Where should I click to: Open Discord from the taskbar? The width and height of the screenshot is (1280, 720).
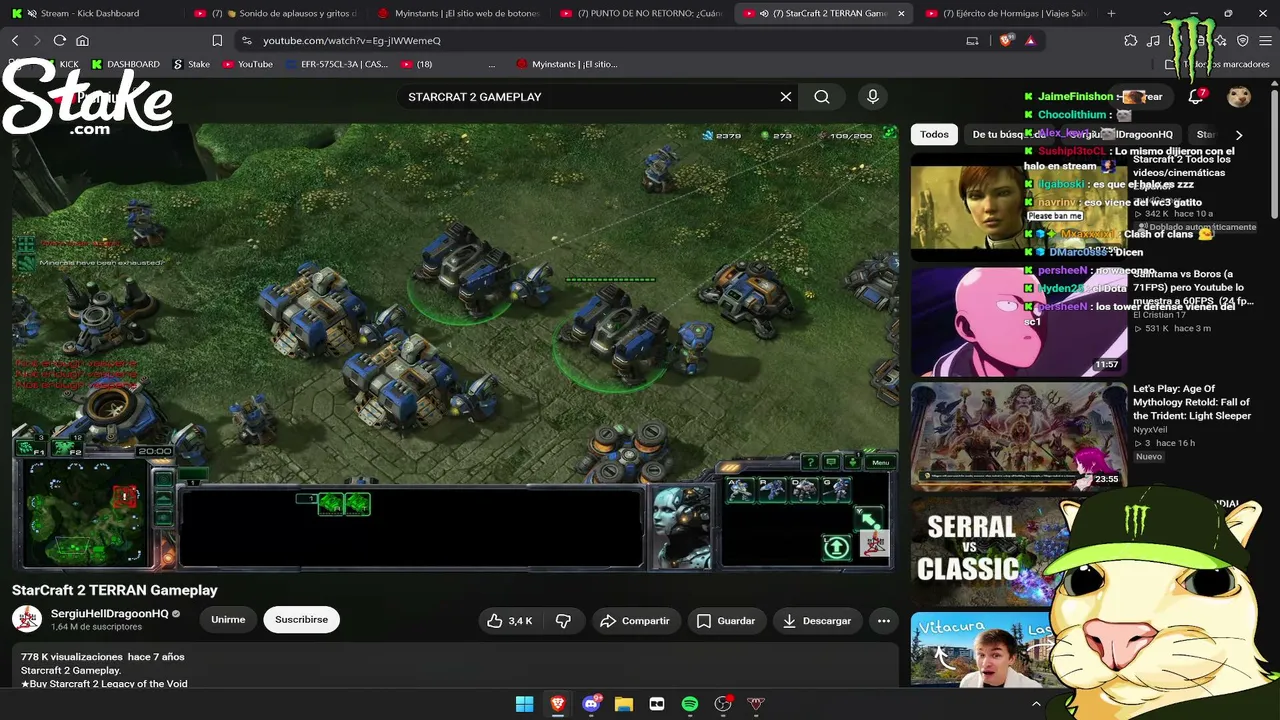click(591, 704)
